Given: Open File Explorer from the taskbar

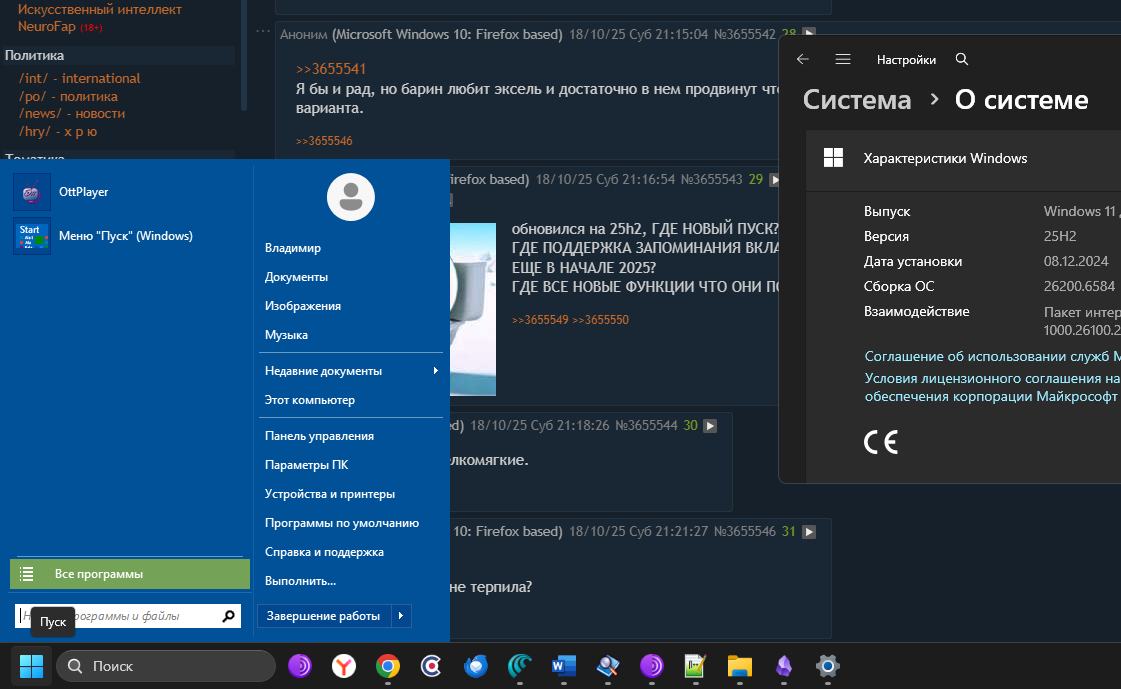Looking at the screenshot, I should (739, 667).
